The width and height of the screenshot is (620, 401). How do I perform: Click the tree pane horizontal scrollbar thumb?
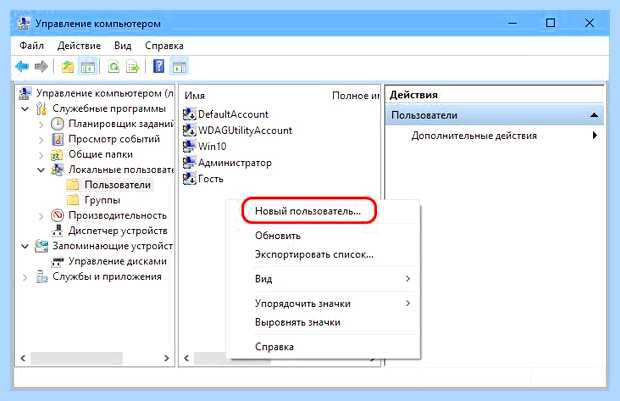tap(77, 358)
